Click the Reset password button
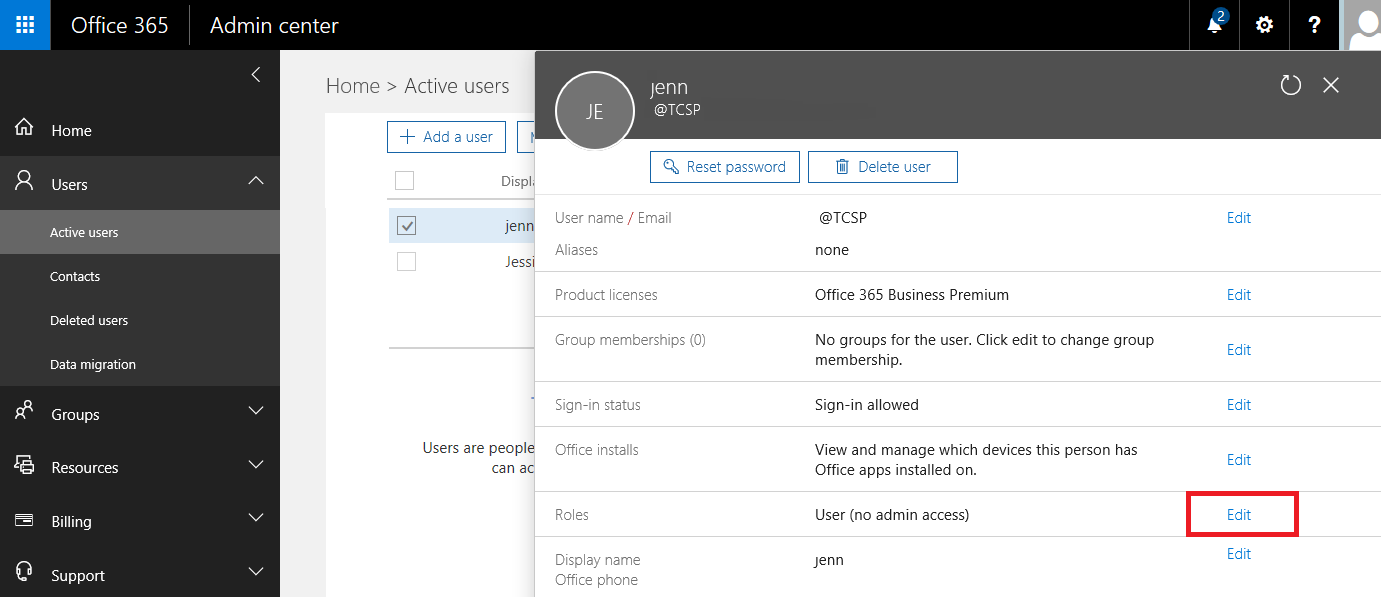 [x=724, y=167]
